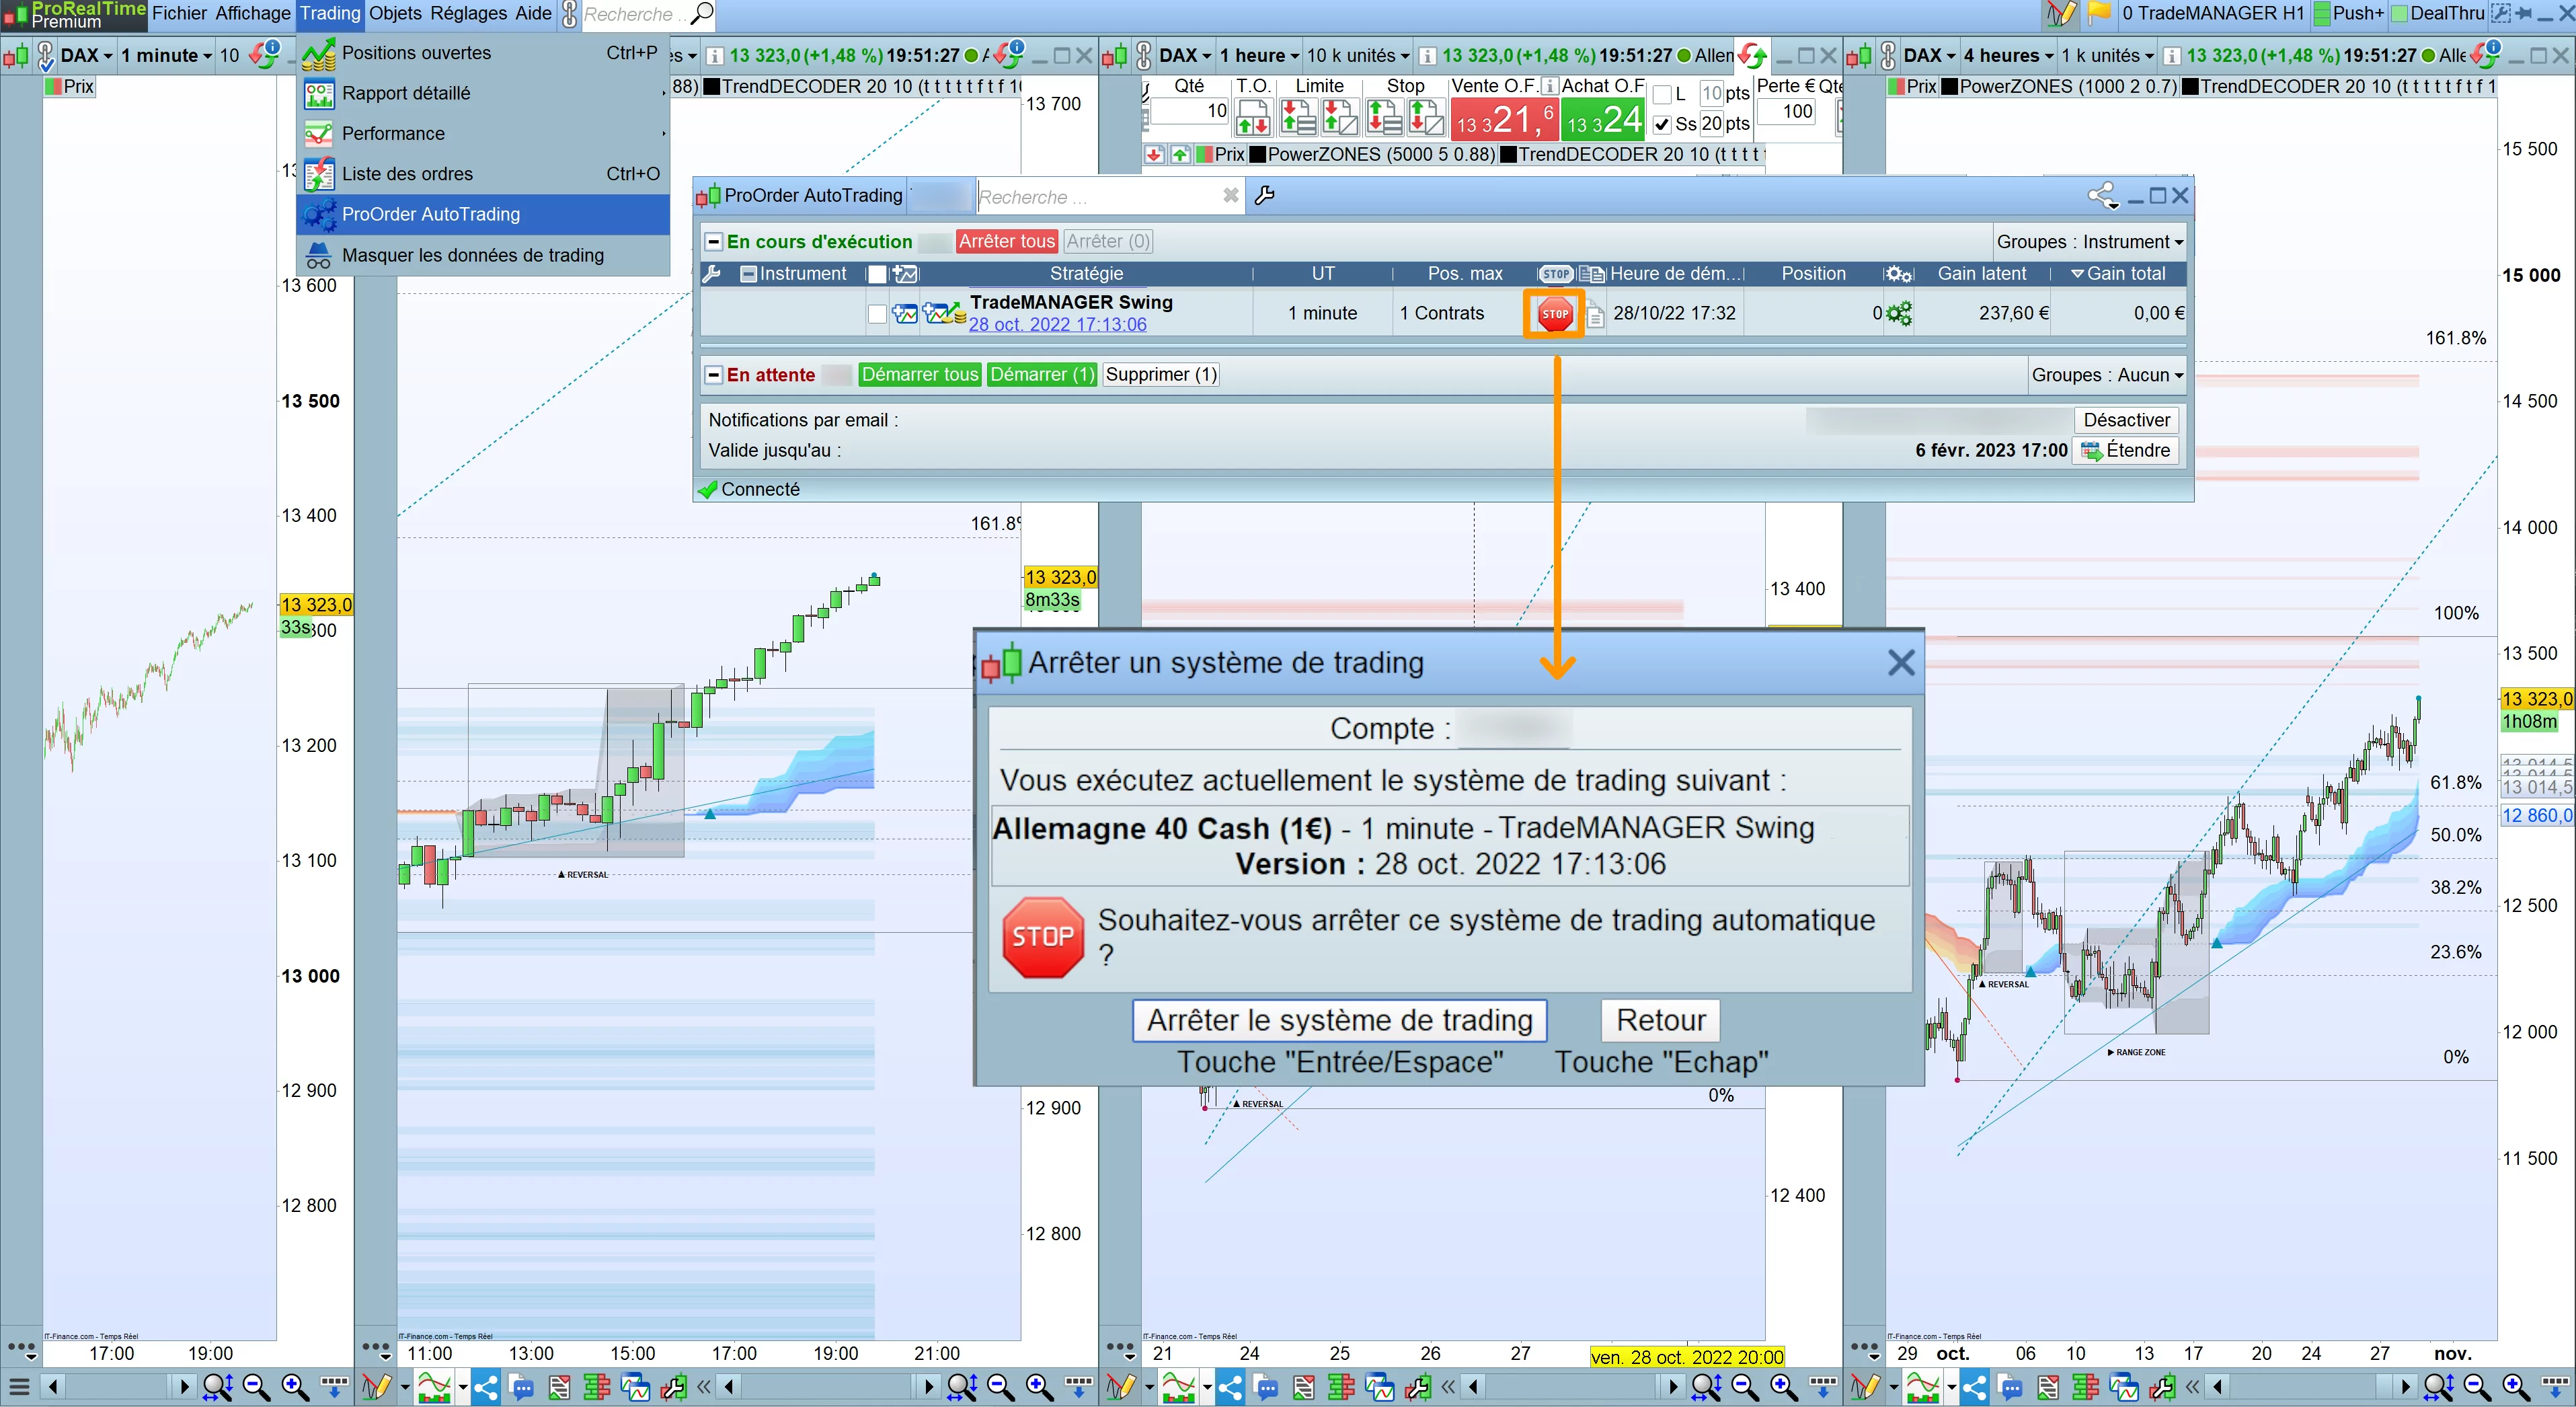The image size is (2576, 1407).
Task: Collapse the Instrument column group
Action: (748, 274)
